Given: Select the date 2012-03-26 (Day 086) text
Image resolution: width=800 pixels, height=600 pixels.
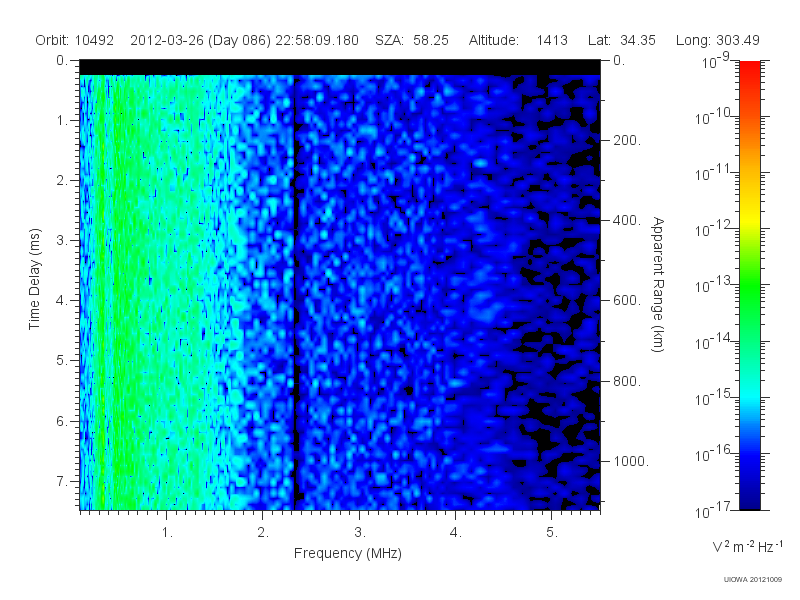Looking at the screenshot, I should [201, 40].
